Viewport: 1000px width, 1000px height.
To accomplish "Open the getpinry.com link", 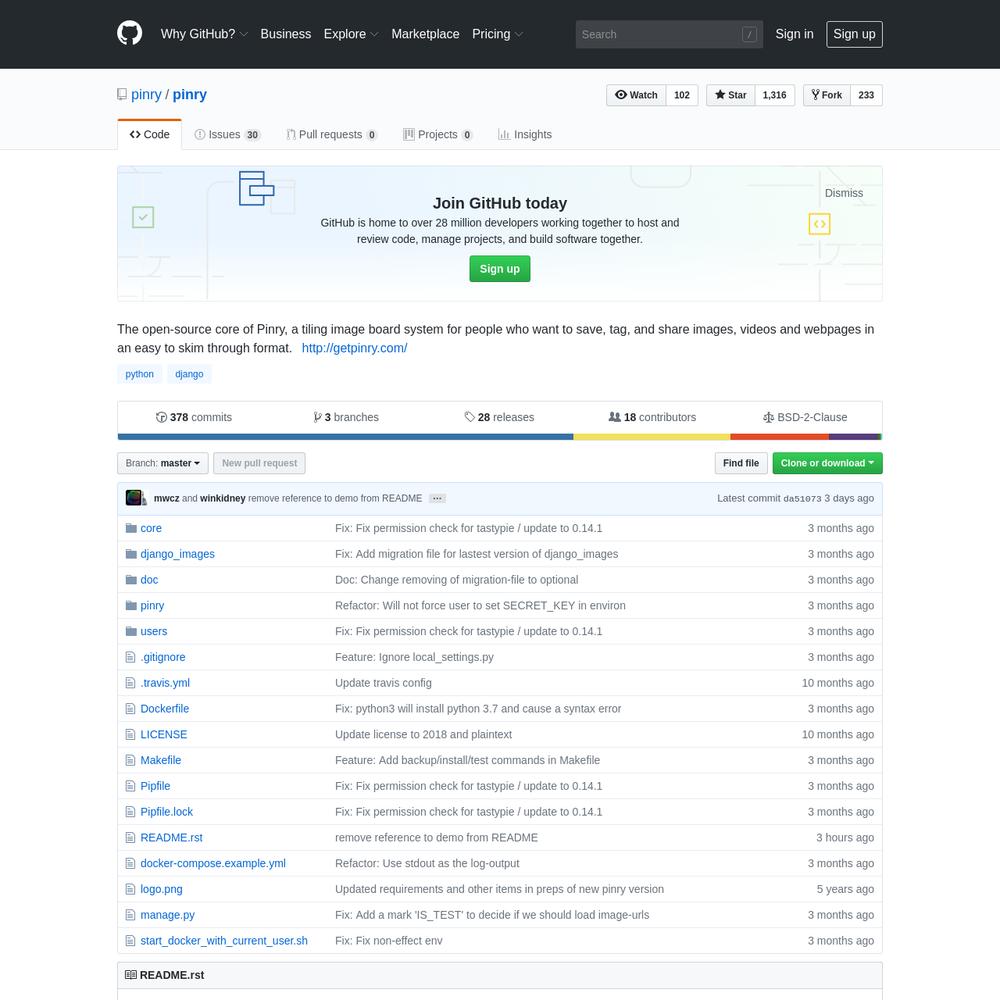I will 354,348.
